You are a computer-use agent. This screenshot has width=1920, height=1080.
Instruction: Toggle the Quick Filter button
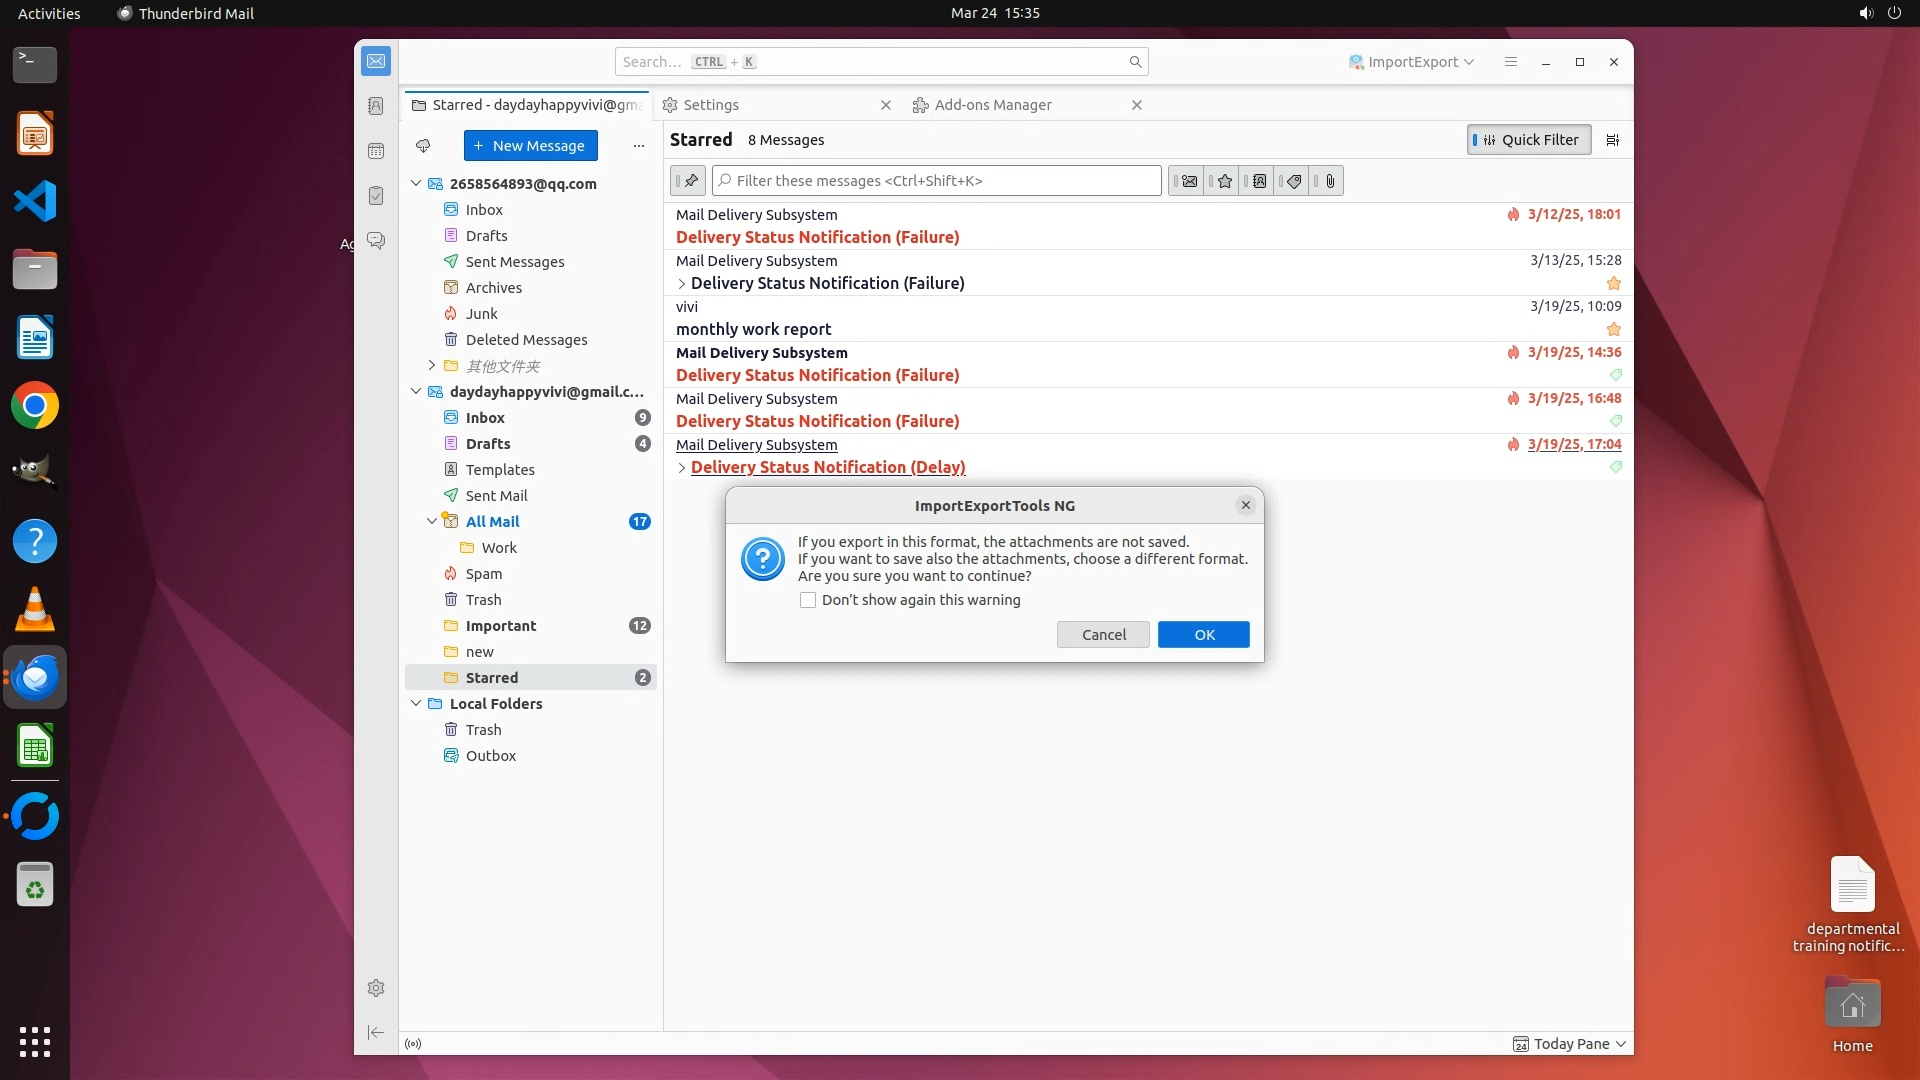click(1529, 140)
